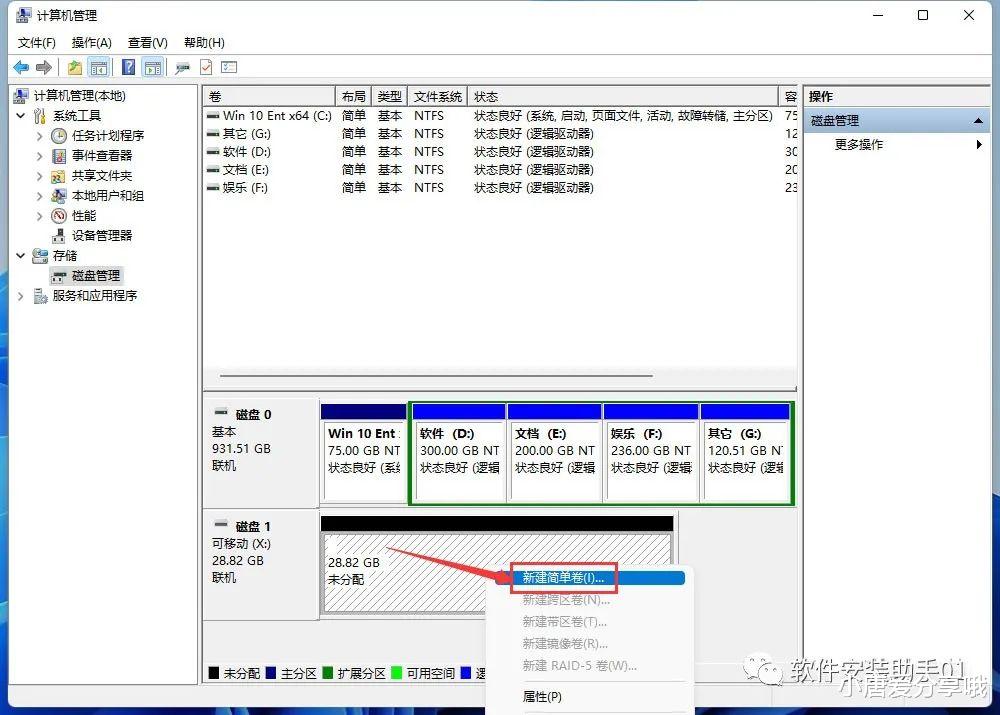
Task: Click the 布局 column header
Action: point(353,96)
